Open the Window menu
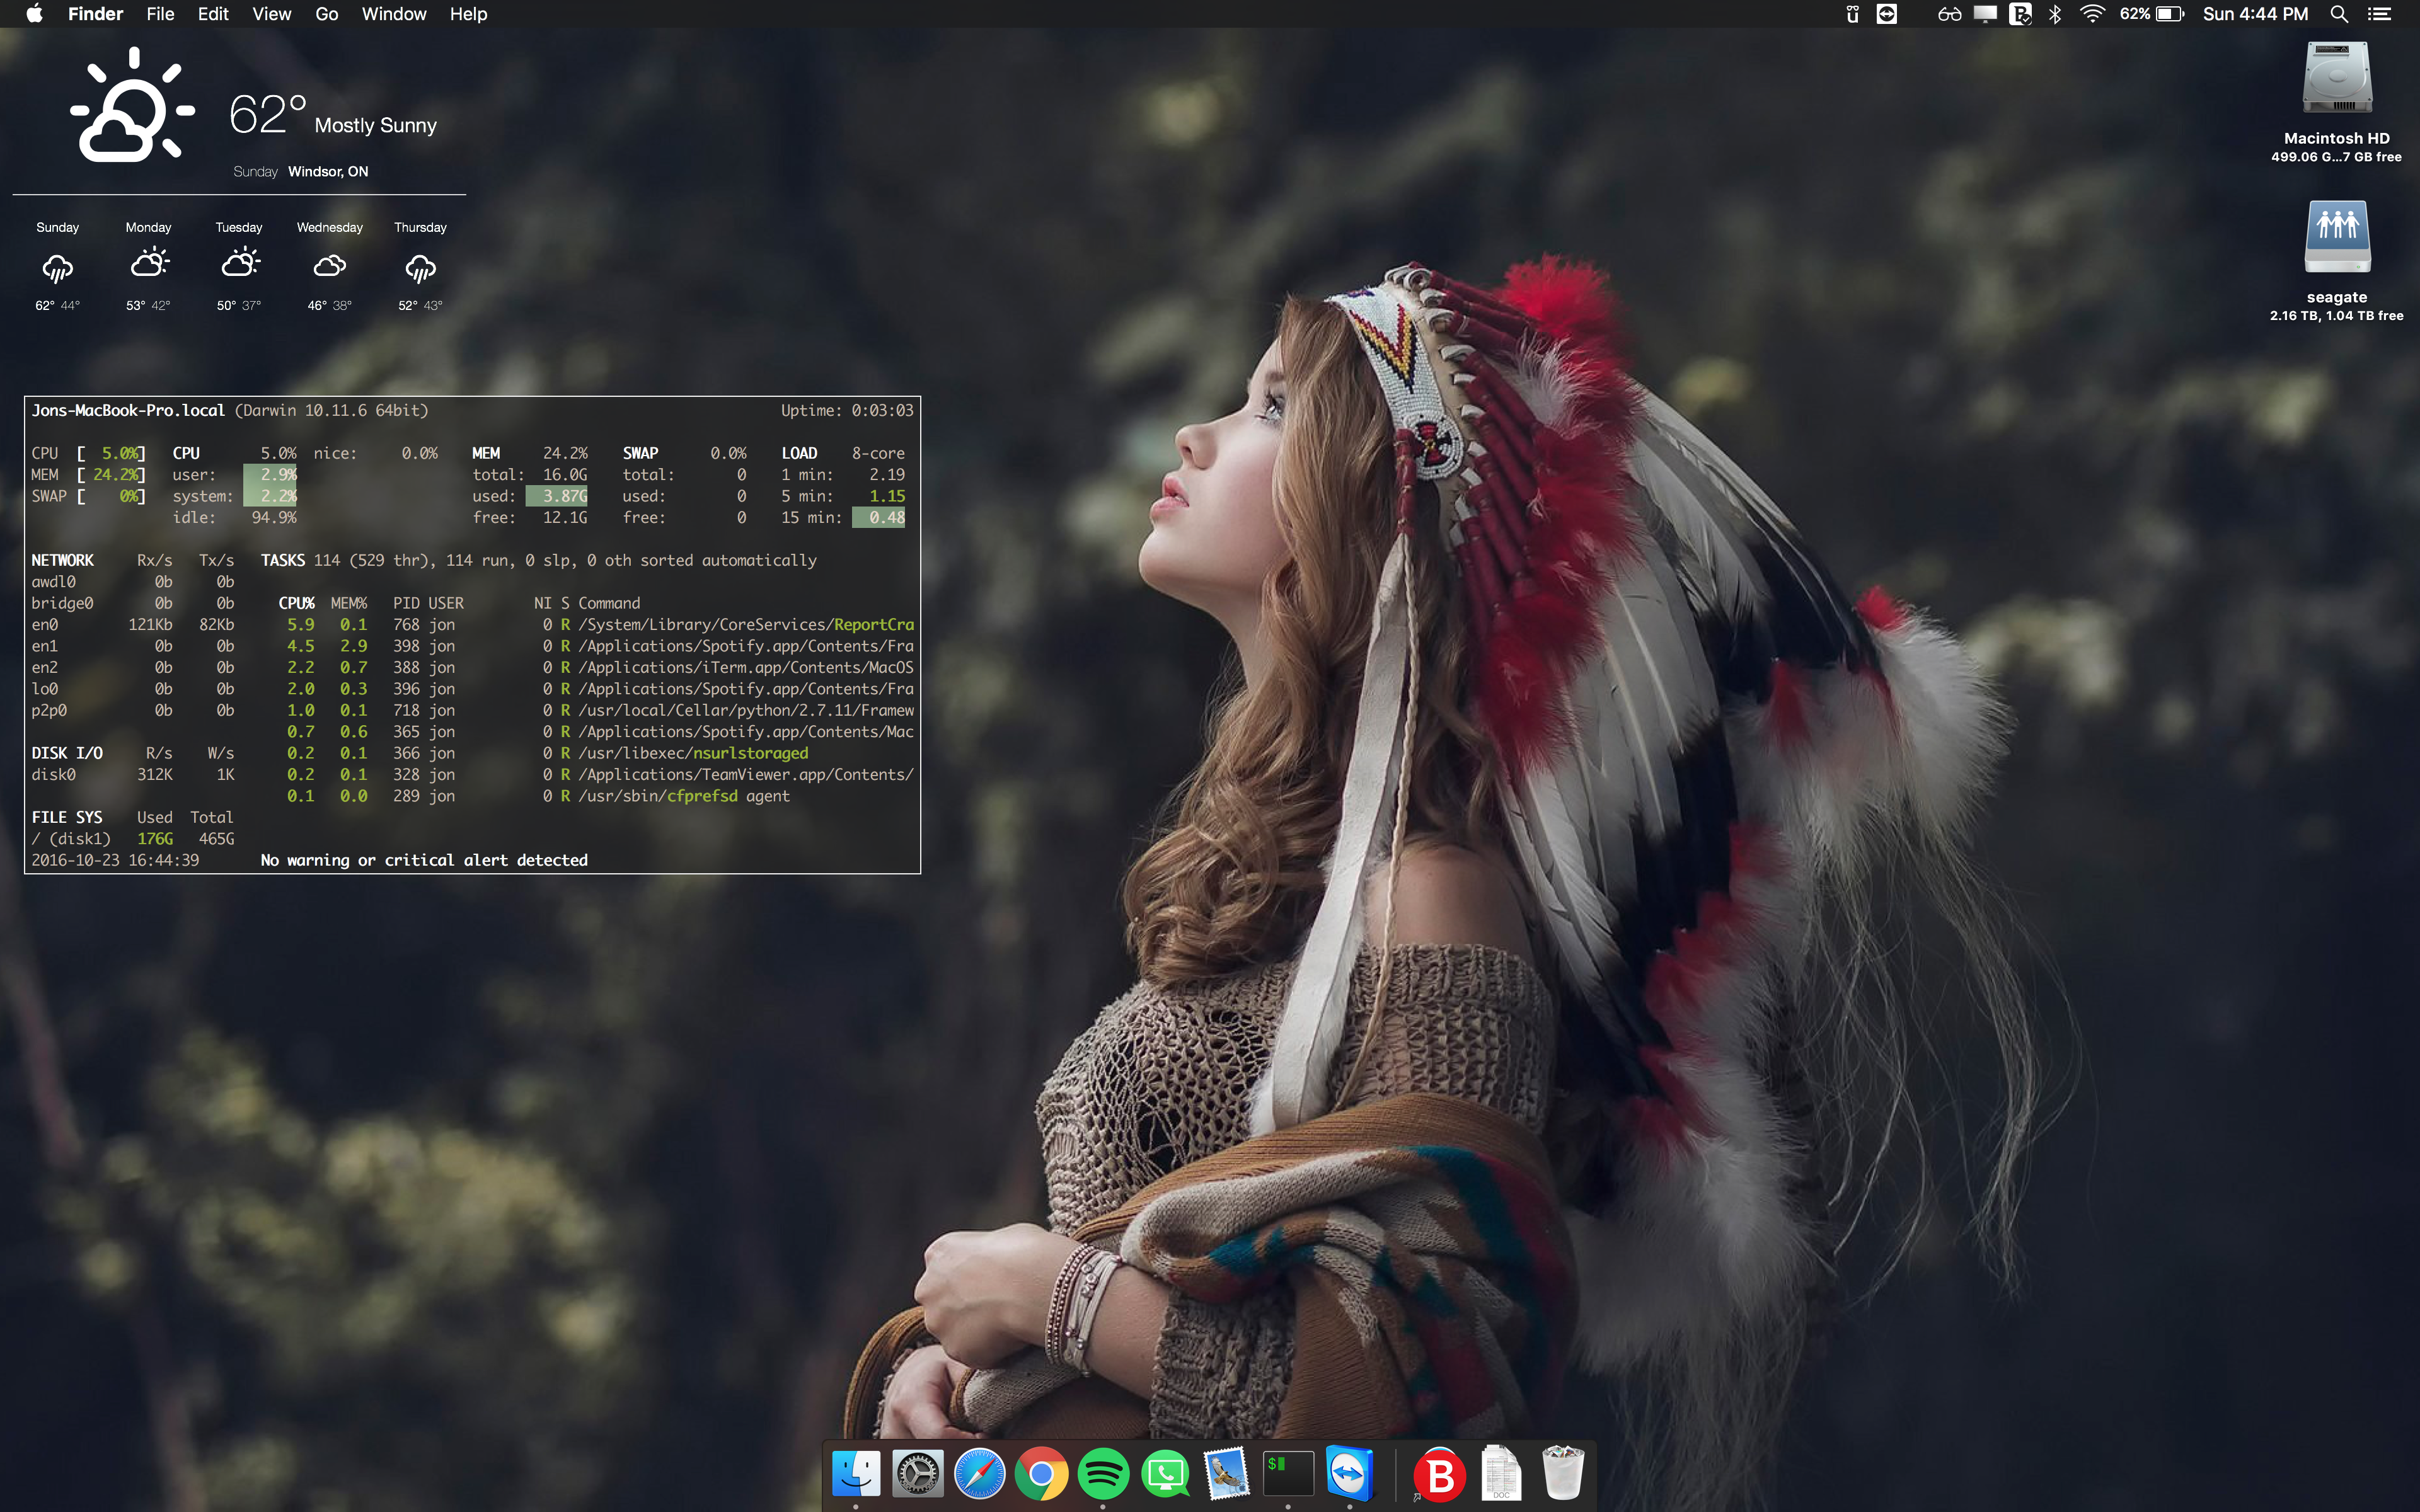Image resolution: width=2420 pixels, height=1512 pixels. point(394,14)
